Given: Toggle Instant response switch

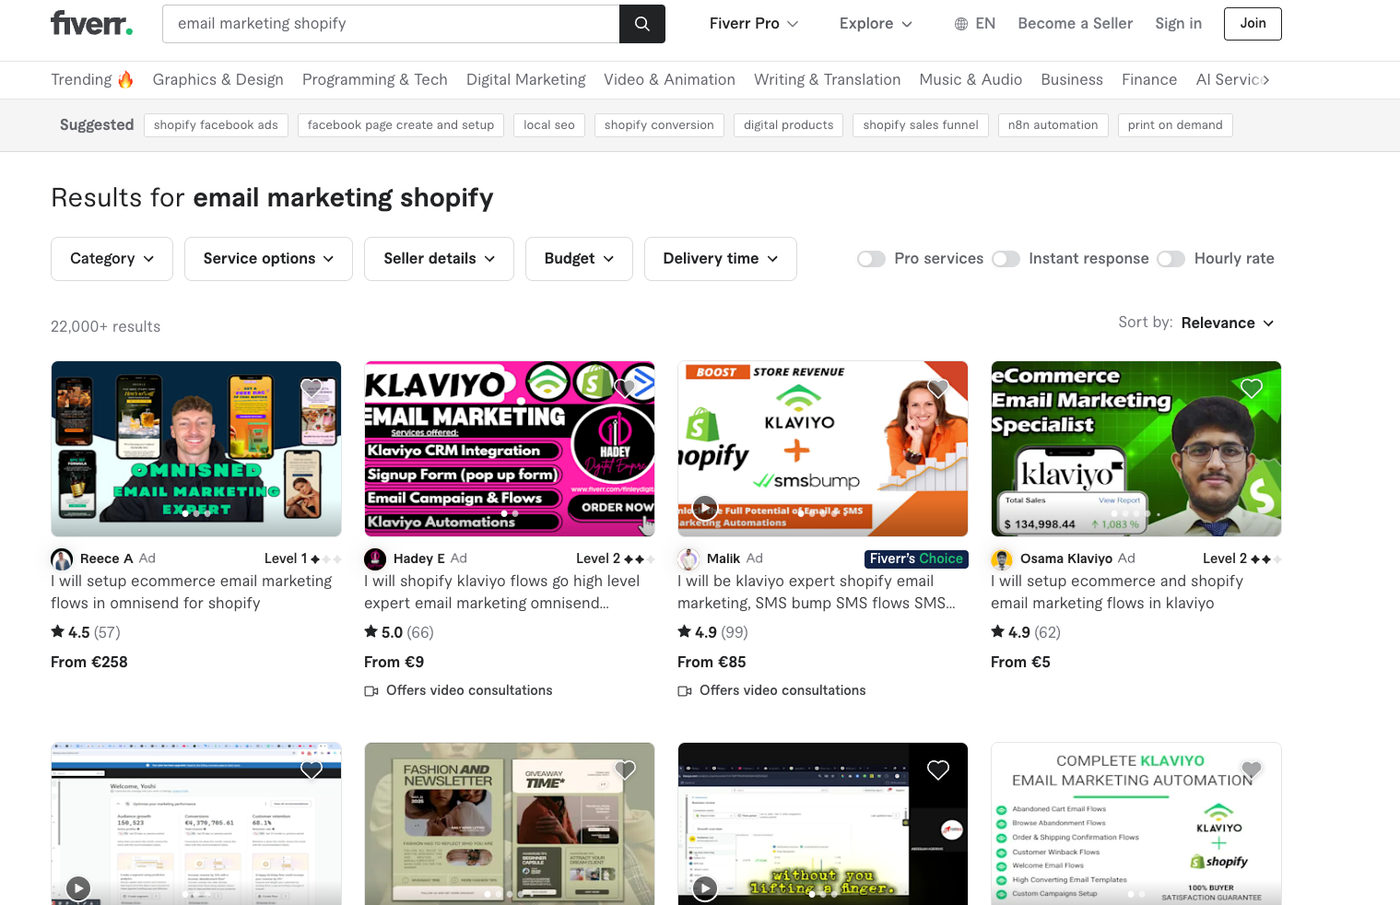Looking at the screenshot, I should tap(1006, 259).
